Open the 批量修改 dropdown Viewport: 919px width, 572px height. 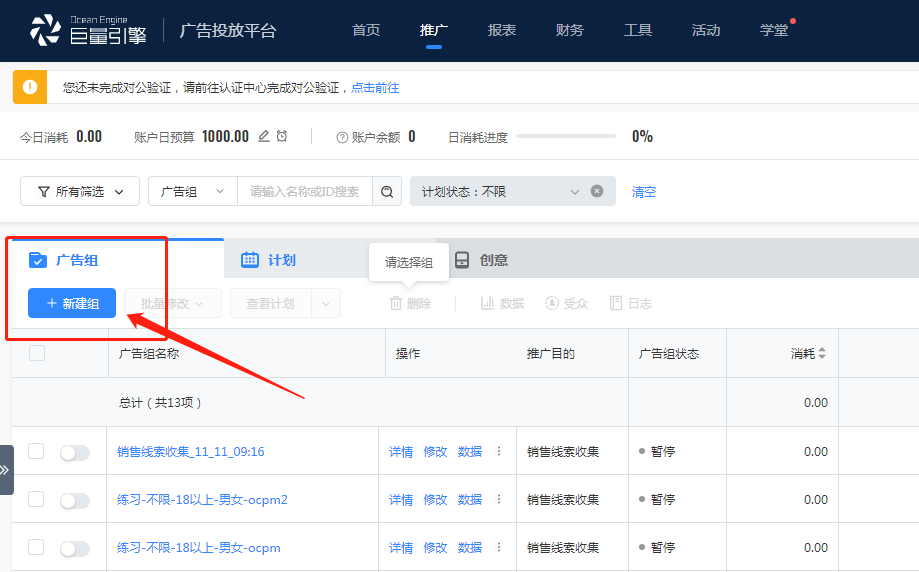click(x=173, y=304)
